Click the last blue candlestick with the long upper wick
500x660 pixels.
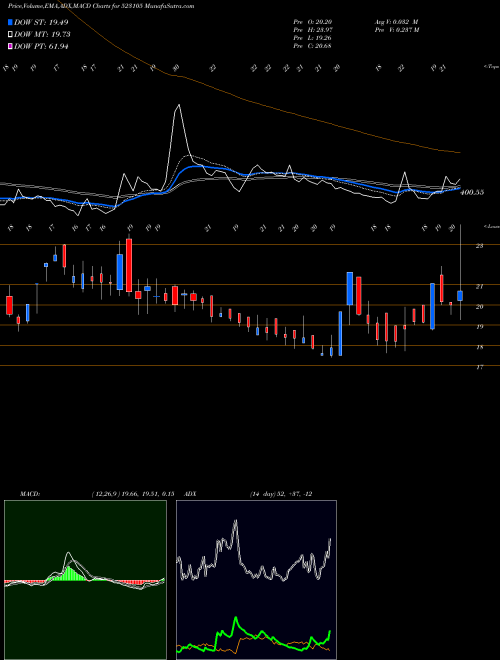coord(460,295)
